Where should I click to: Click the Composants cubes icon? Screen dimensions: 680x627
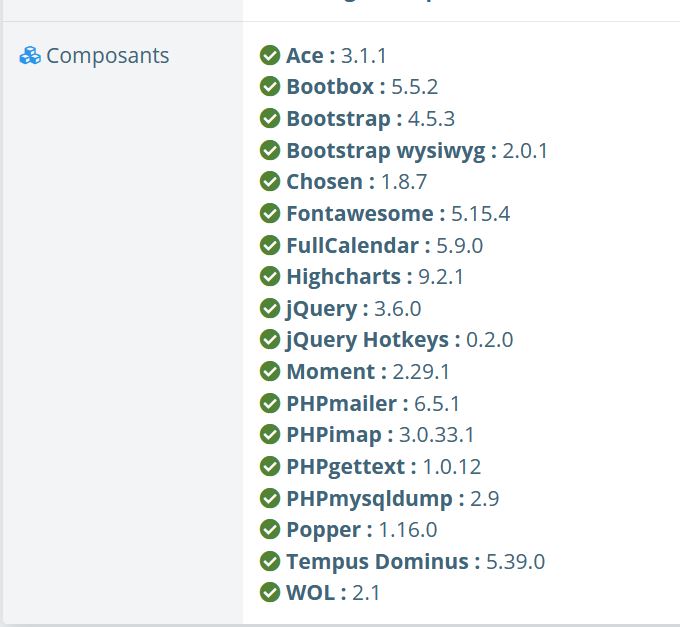click(x=30, y=56)
